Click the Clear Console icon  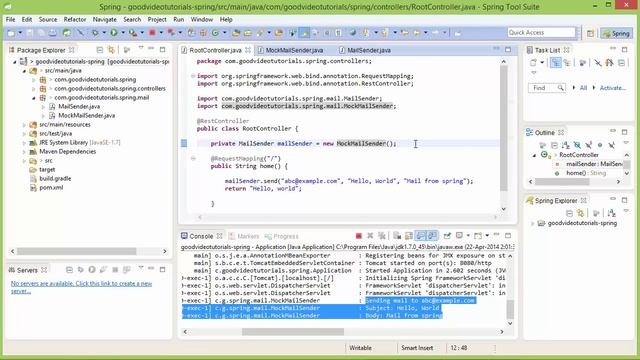397,236
